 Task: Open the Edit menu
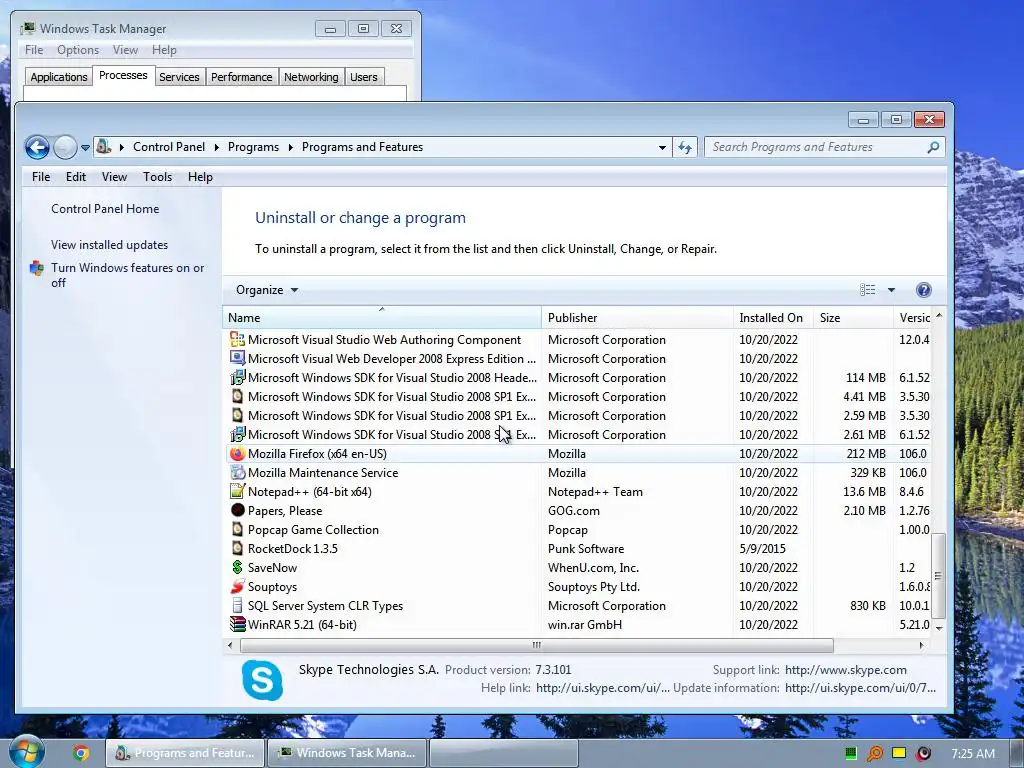(76, 177)
